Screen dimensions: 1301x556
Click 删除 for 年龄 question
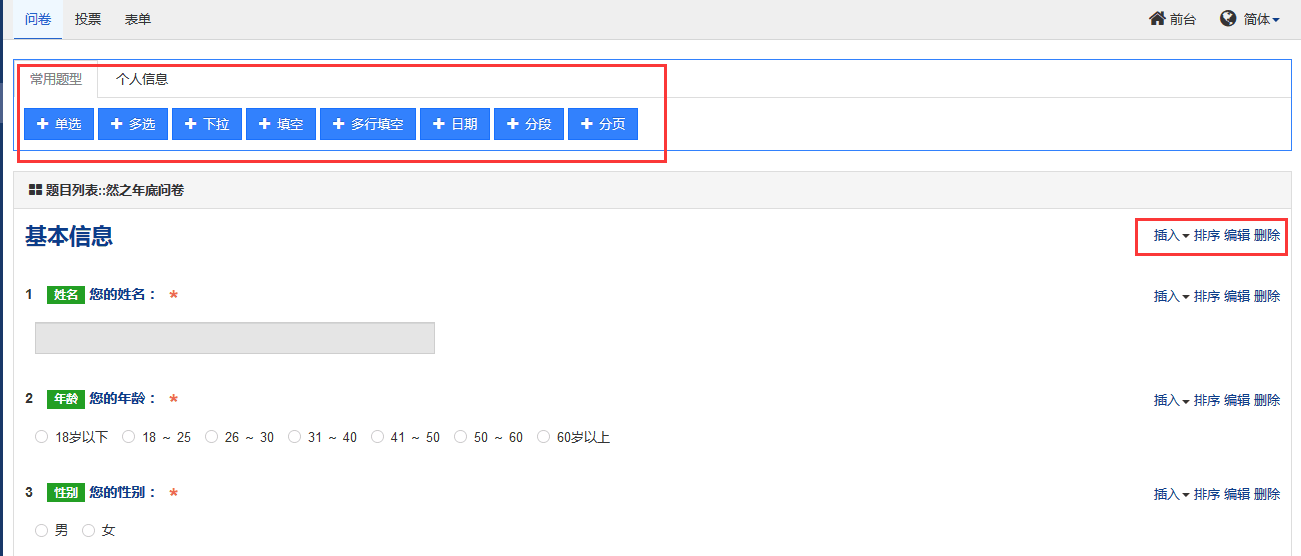[x=1267, y=400]
